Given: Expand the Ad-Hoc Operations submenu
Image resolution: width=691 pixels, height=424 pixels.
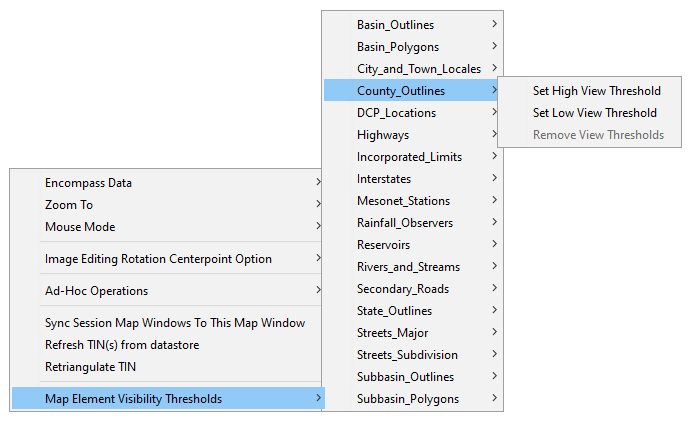Looking at the screenshot, I should coord(96,291).
